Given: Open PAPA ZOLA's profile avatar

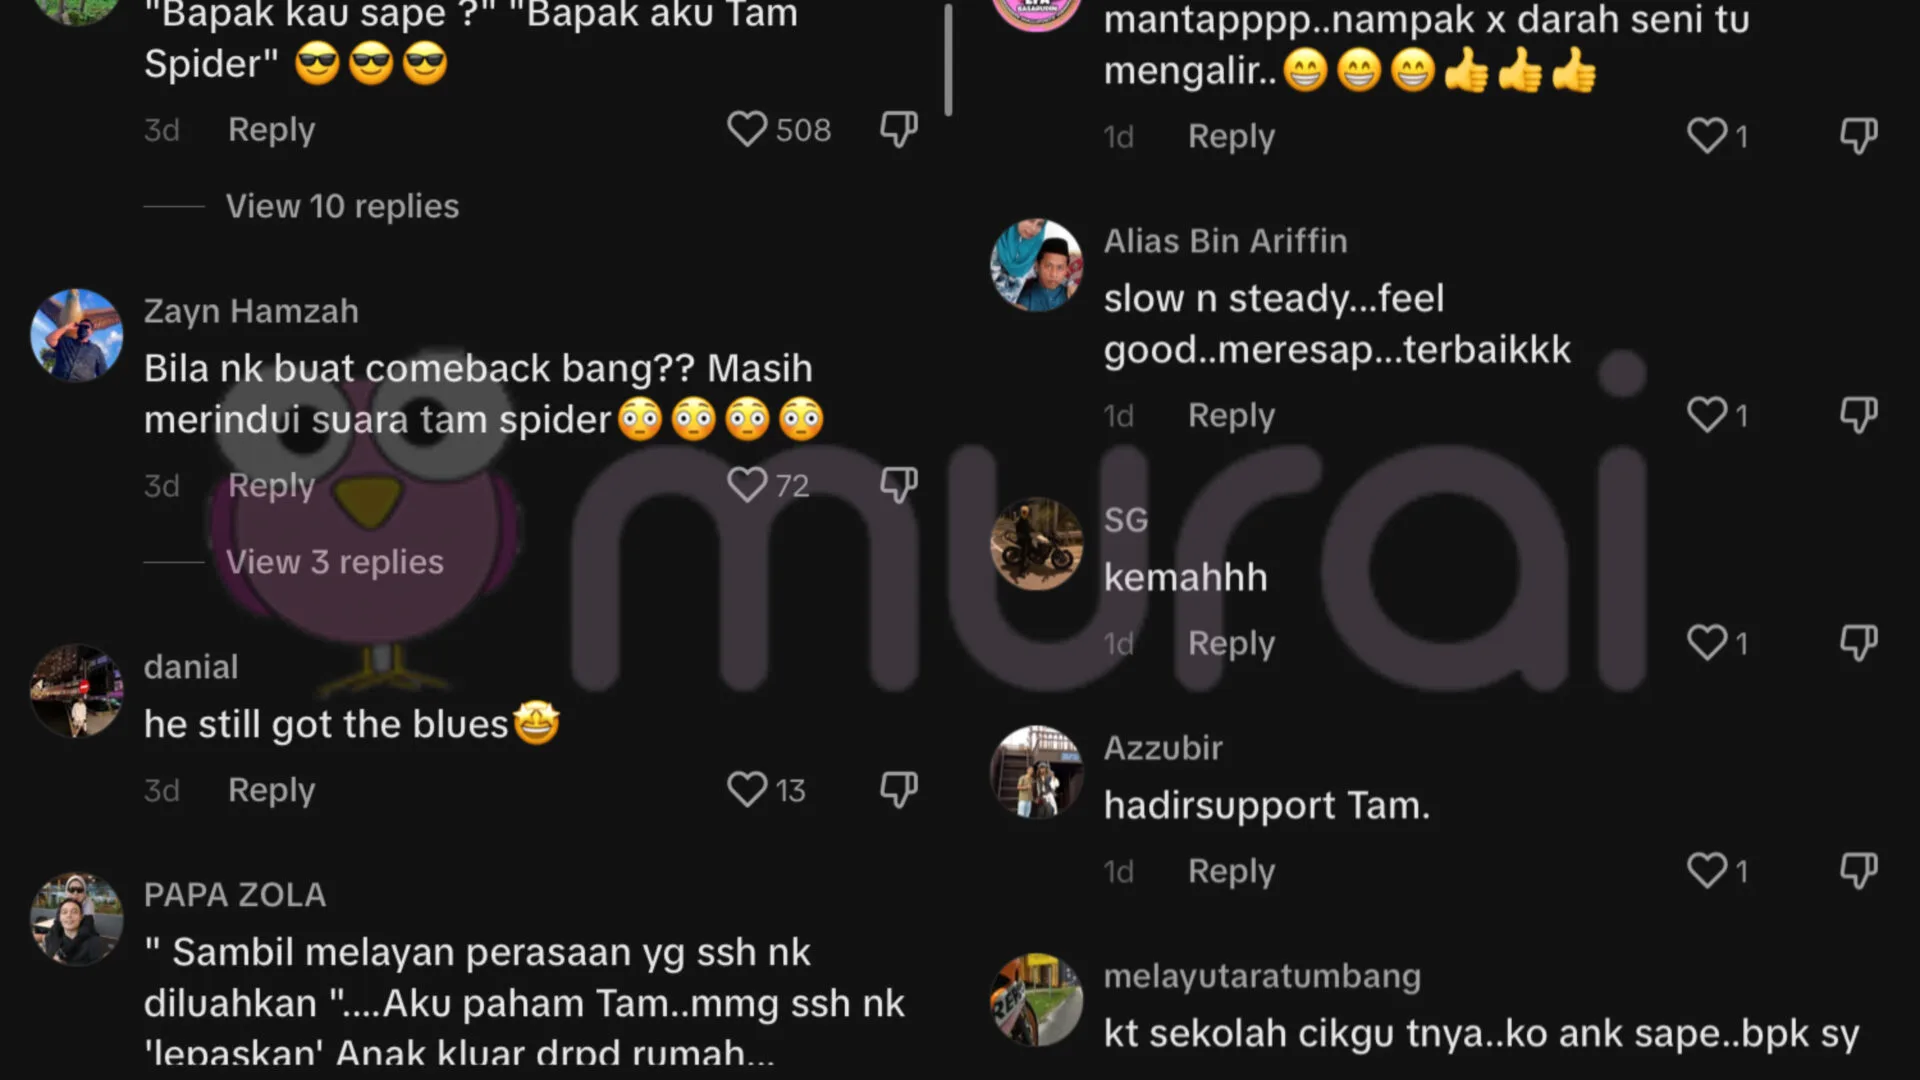Looking at the screenshot, I should (77, 919).
